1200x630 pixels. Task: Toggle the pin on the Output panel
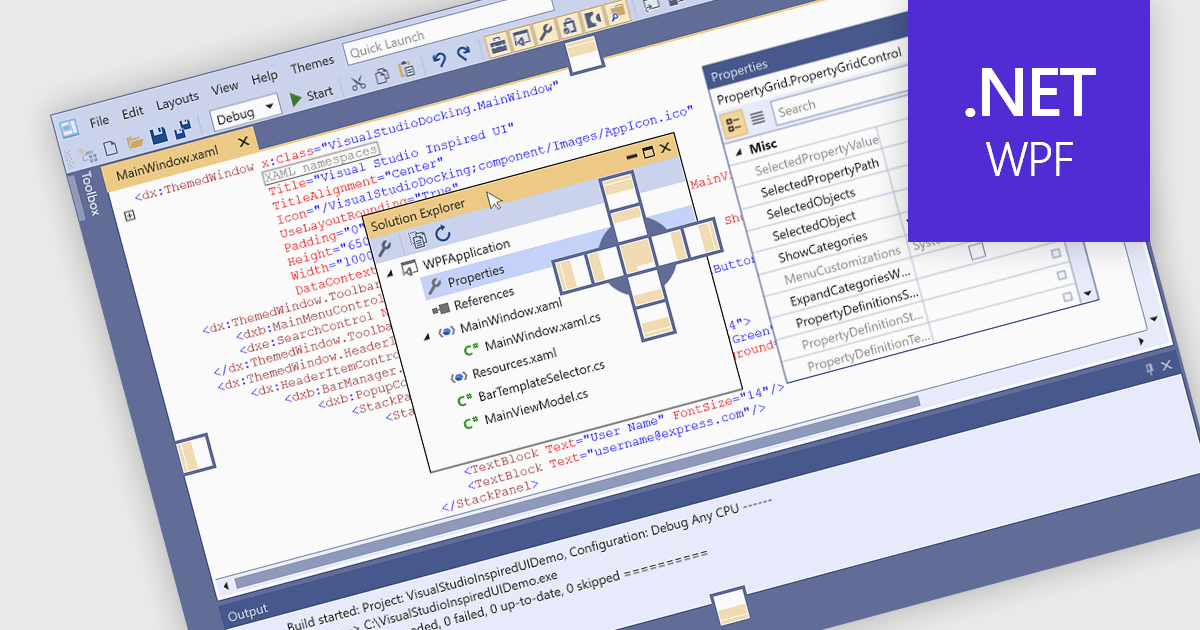click(x=1150, y=368)
